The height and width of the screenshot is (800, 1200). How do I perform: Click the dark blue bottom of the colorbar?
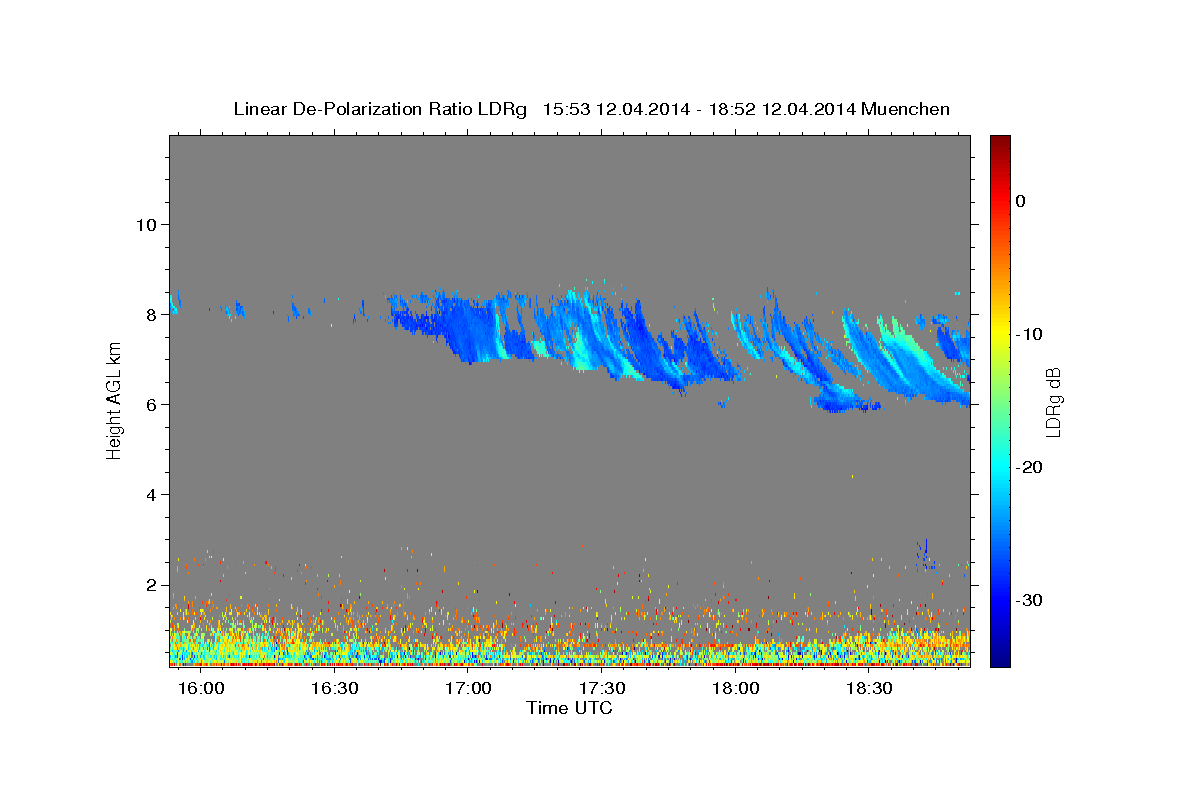click(1000, 655)
